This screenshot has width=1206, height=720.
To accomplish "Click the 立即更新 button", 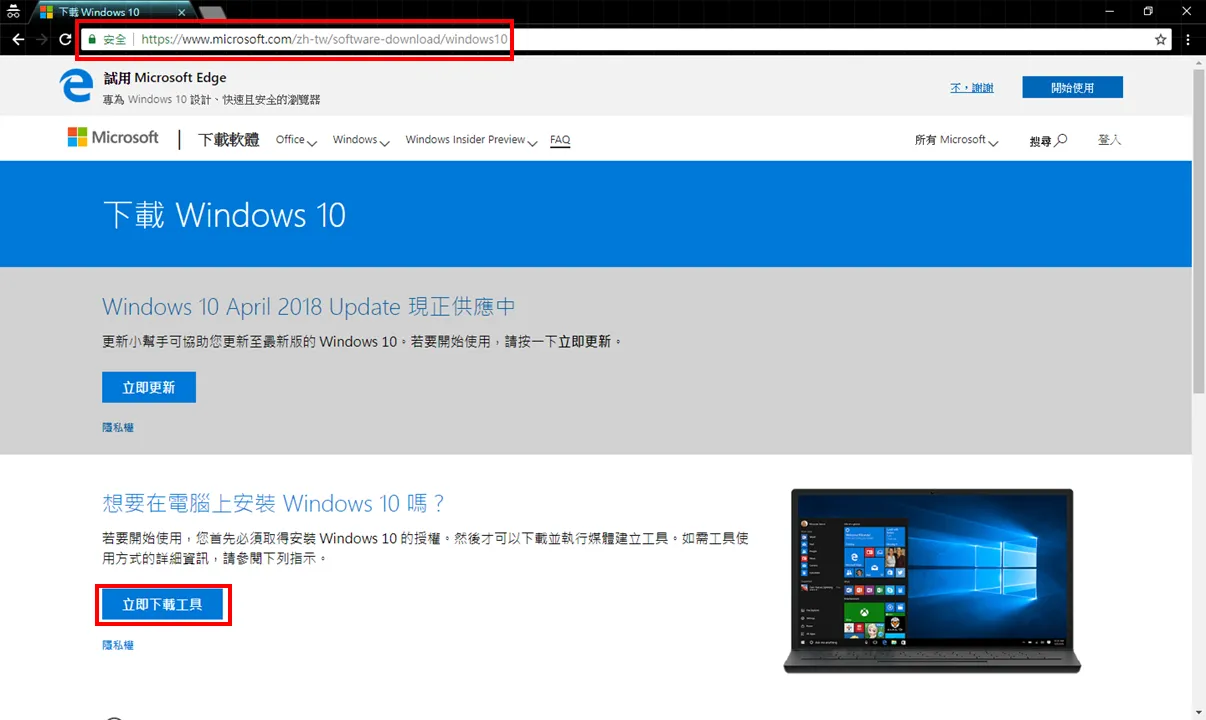I will [149, 387].
